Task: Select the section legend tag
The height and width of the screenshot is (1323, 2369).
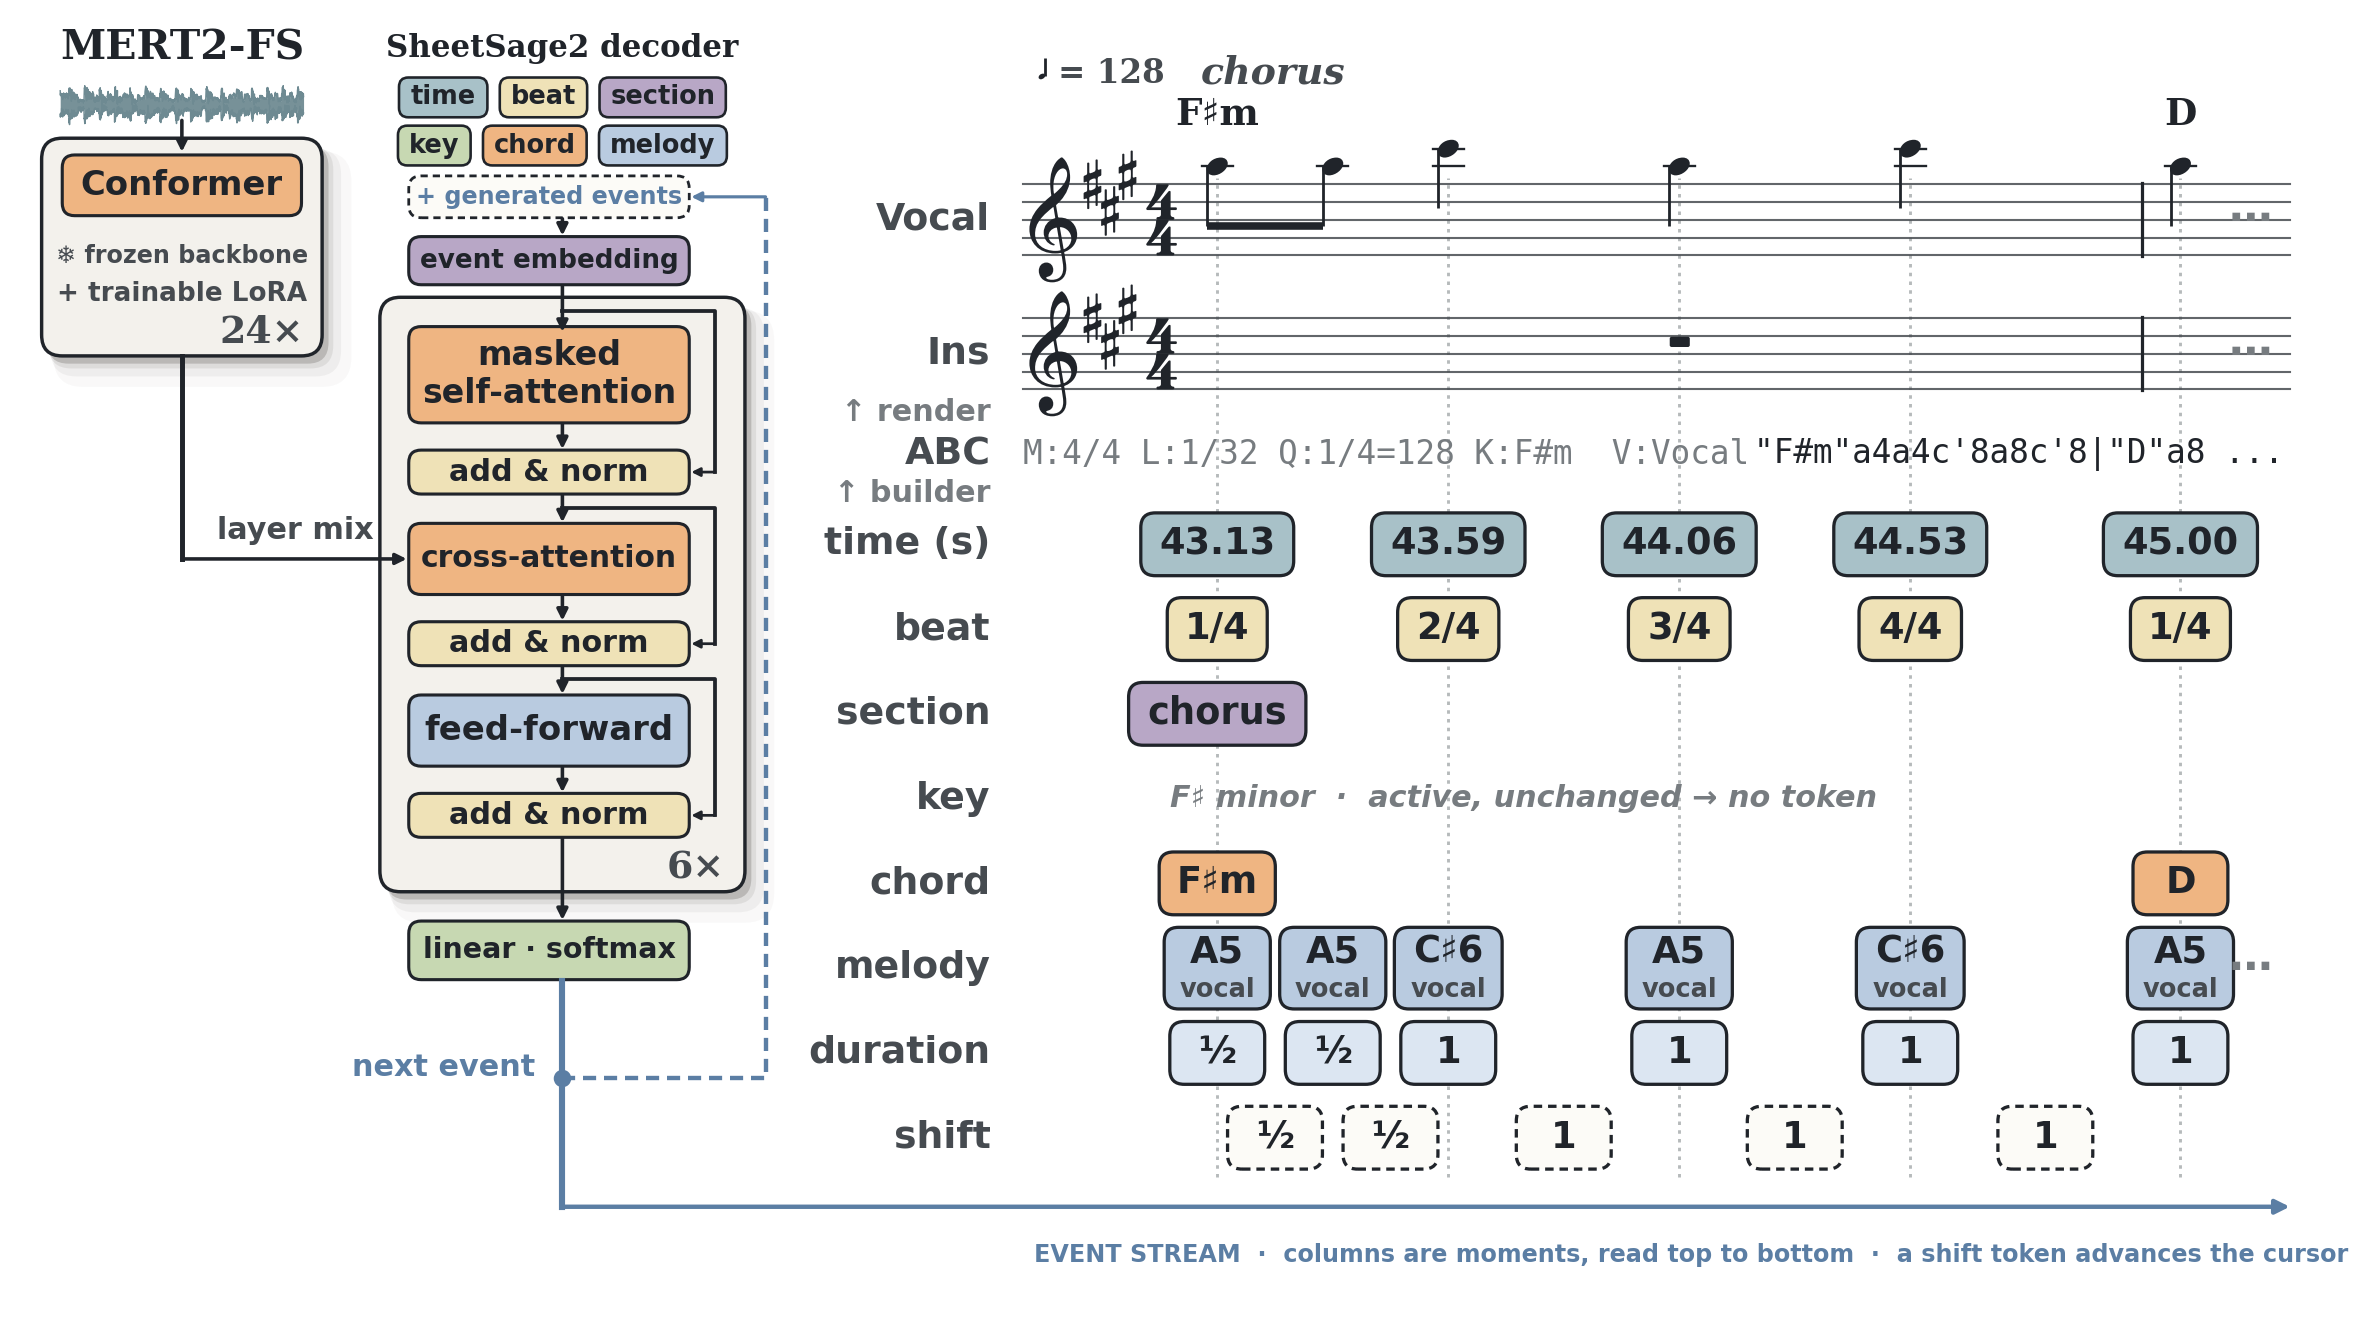Action: (x=662, y=96)
